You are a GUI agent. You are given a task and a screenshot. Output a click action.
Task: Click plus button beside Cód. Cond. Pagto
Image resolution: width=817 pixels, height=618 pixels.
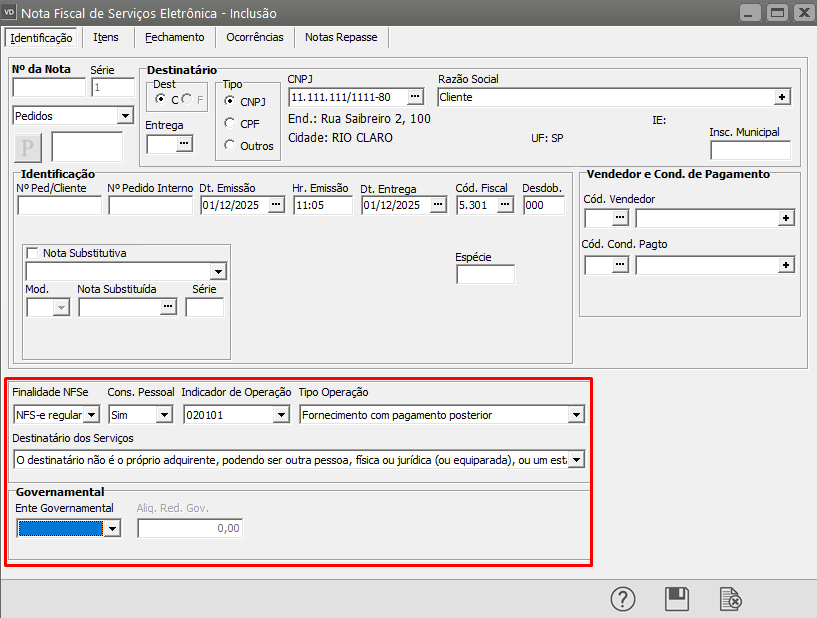point(787,265)
